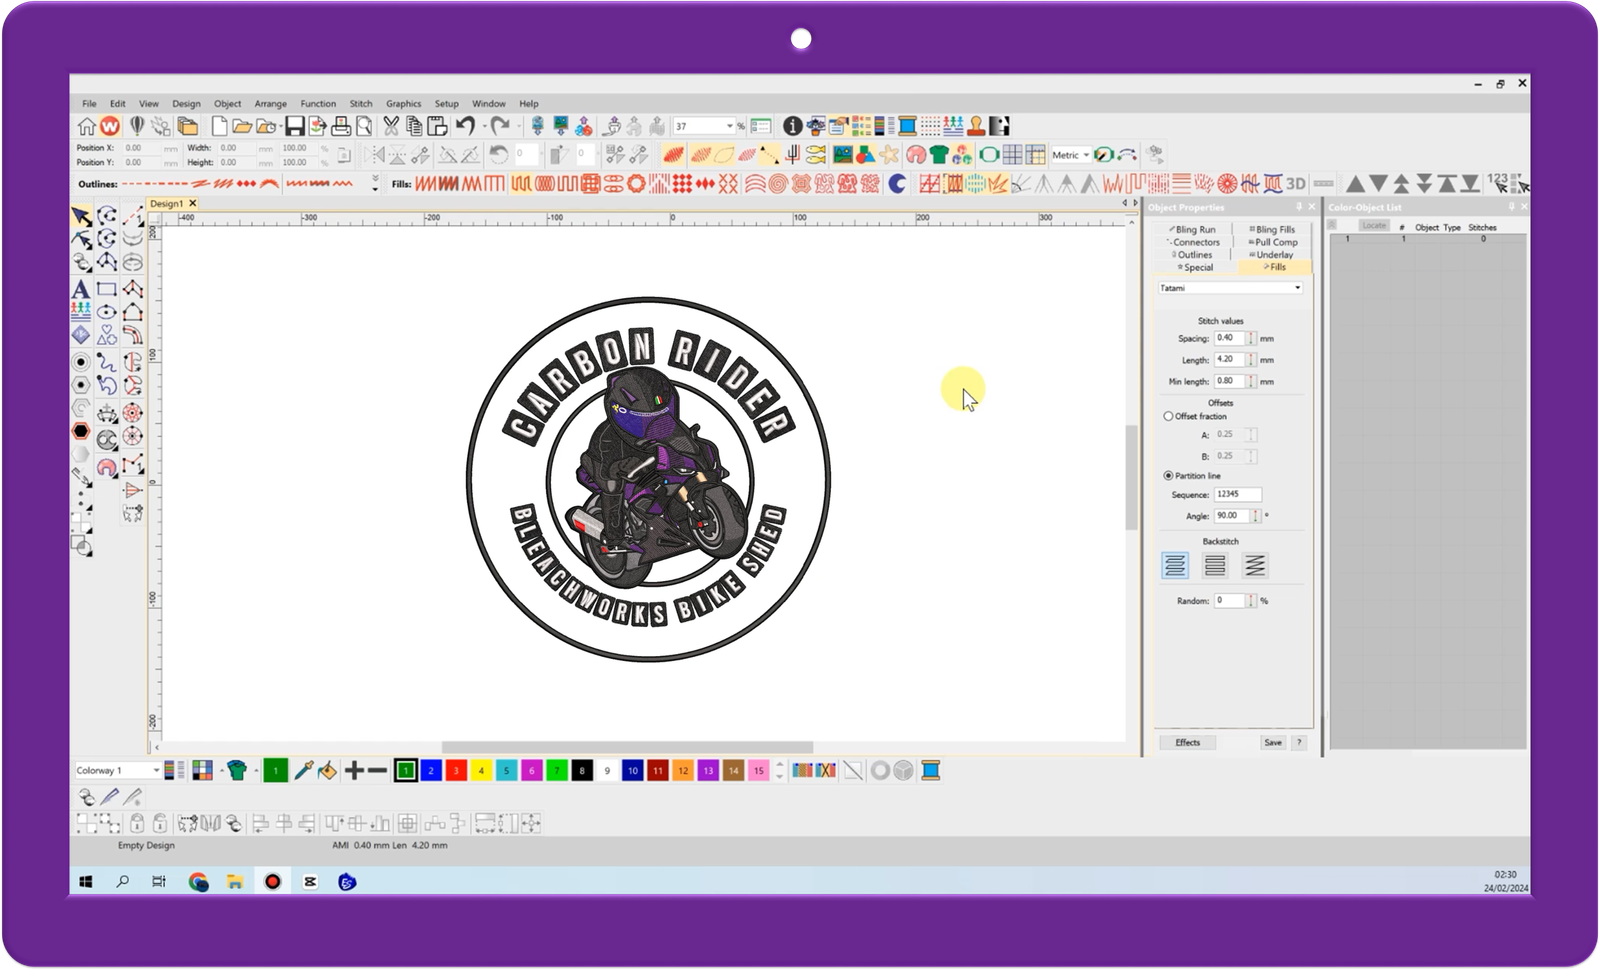
Task: Choose the middle backstitch style
Action: (x=1215, y=566)
